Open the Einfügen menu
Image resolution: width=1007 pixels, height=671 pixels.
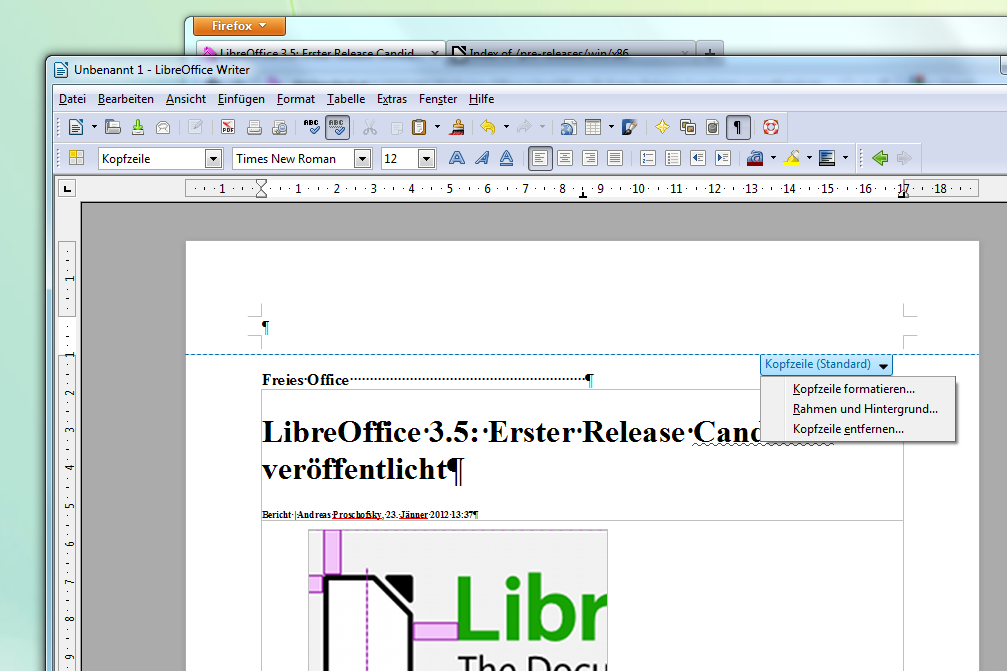[241, 99]
